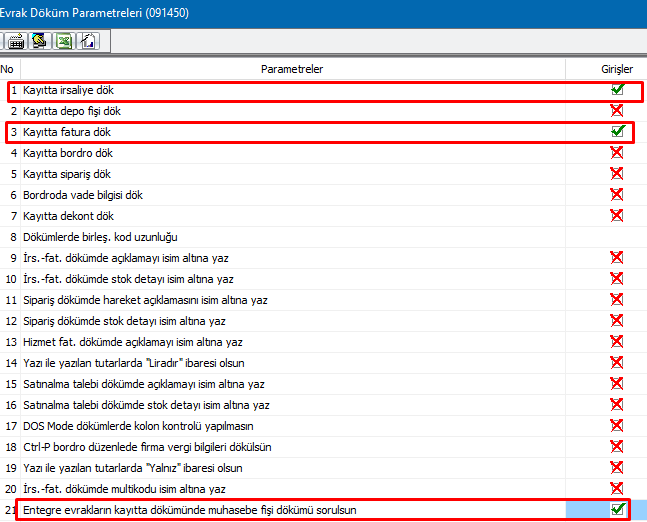Select 'DOS Mode dökümlerde kolon kontrolü yapılmasın' text
This screenshot has height=522, width=647.
pyautogui.click(x=138, y=426)
